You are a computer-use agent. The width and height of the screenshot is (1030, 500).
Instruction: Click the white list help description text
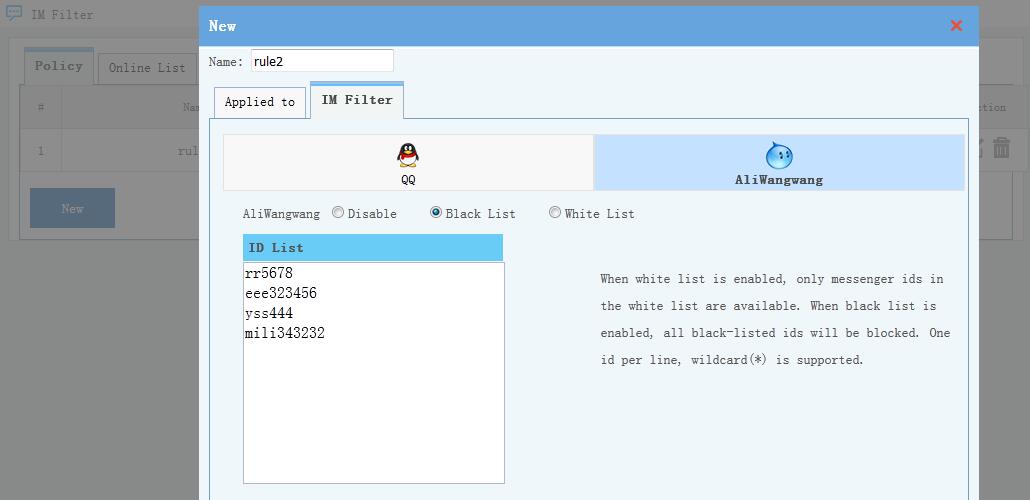click(x=775, y=319)
